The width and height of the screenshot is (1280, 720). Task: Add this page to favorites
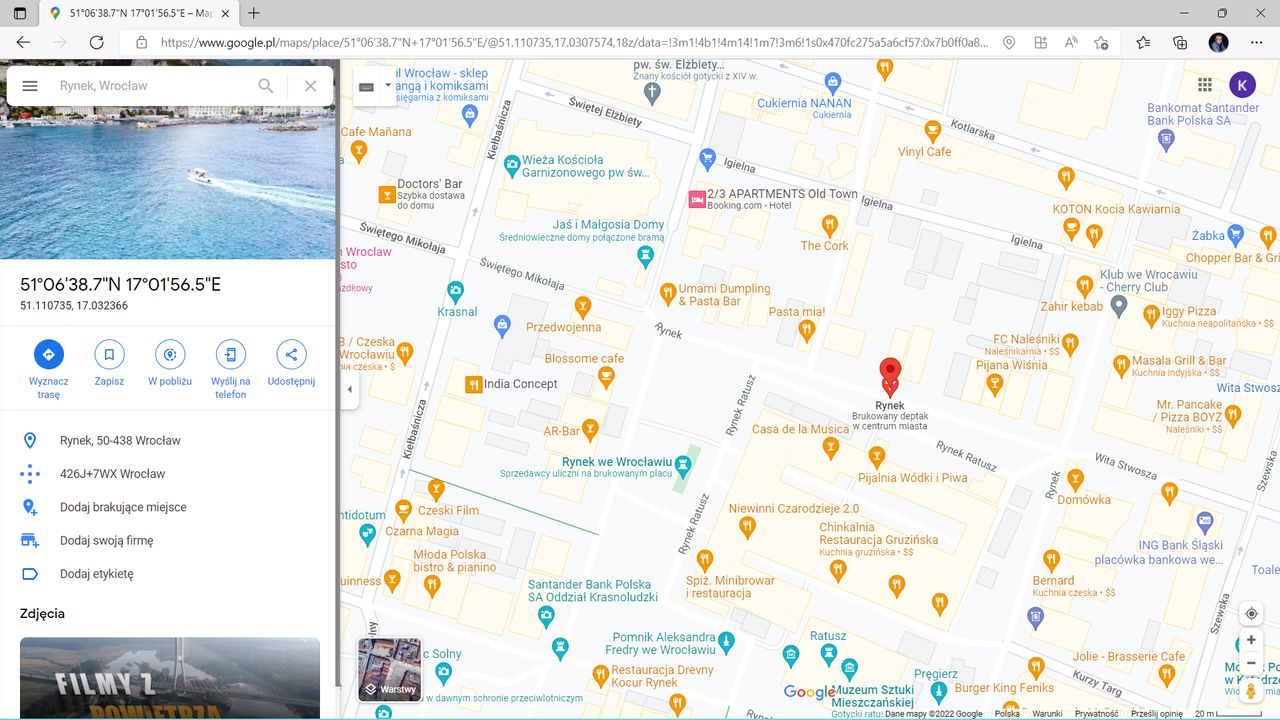[x=1101, y=42]
